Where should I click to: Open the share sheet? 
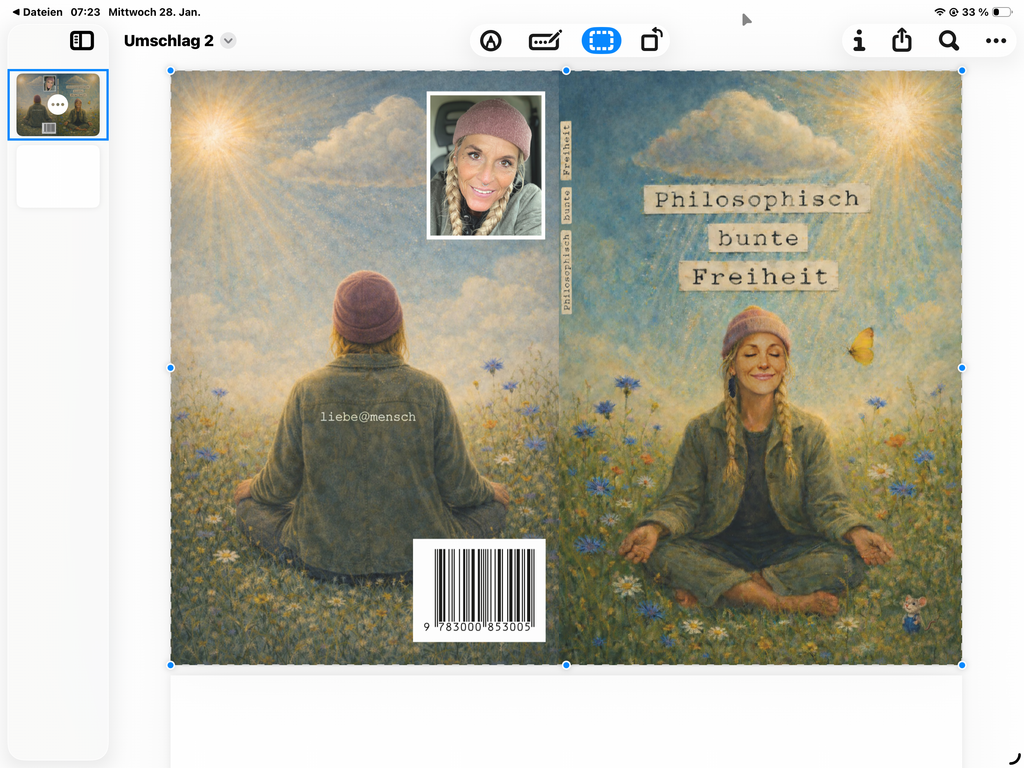902,41
